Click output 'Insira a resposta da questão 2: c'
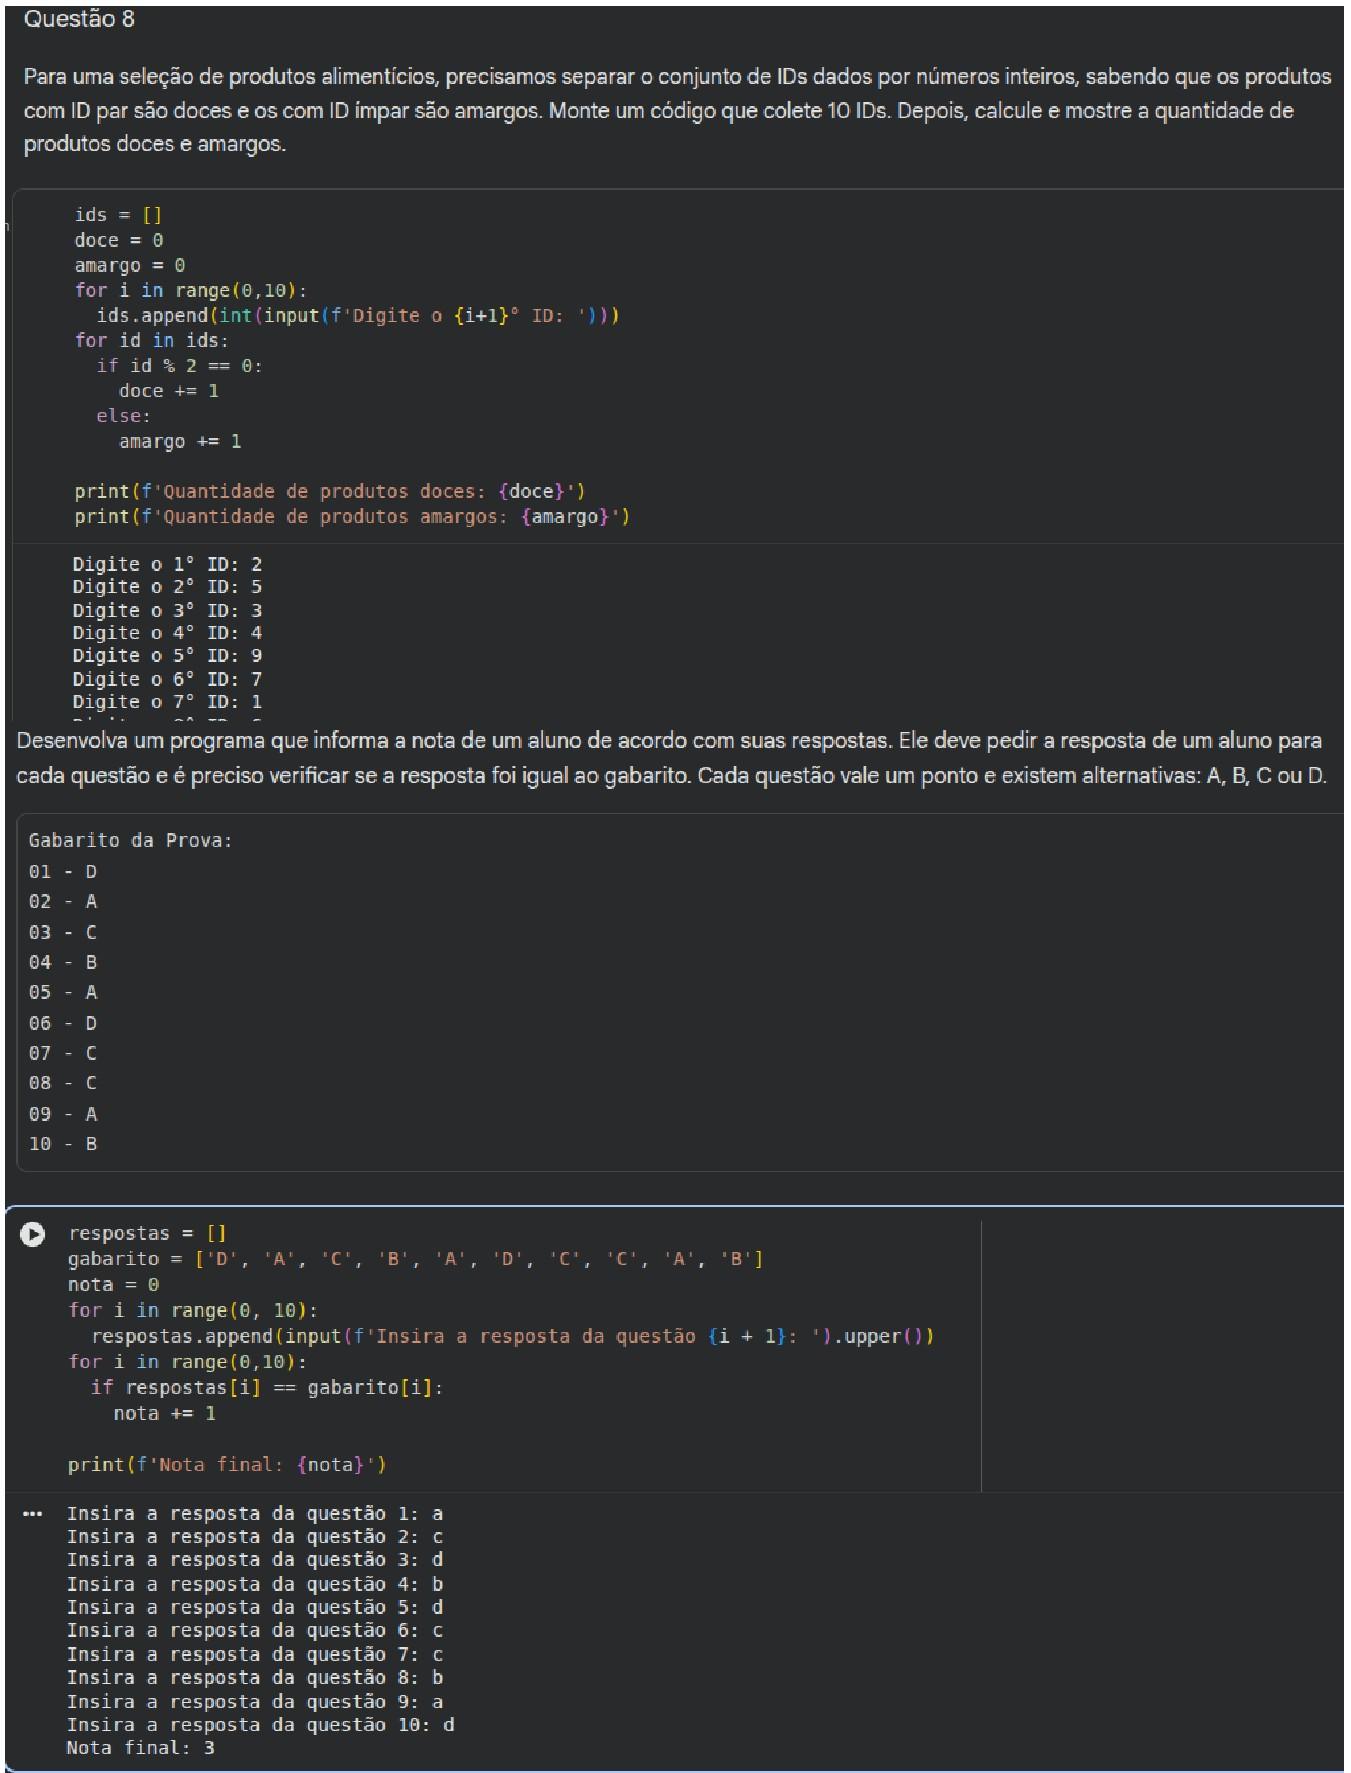Image resolution: width=1351 pixels, height=1773 pixels. 255,1537
